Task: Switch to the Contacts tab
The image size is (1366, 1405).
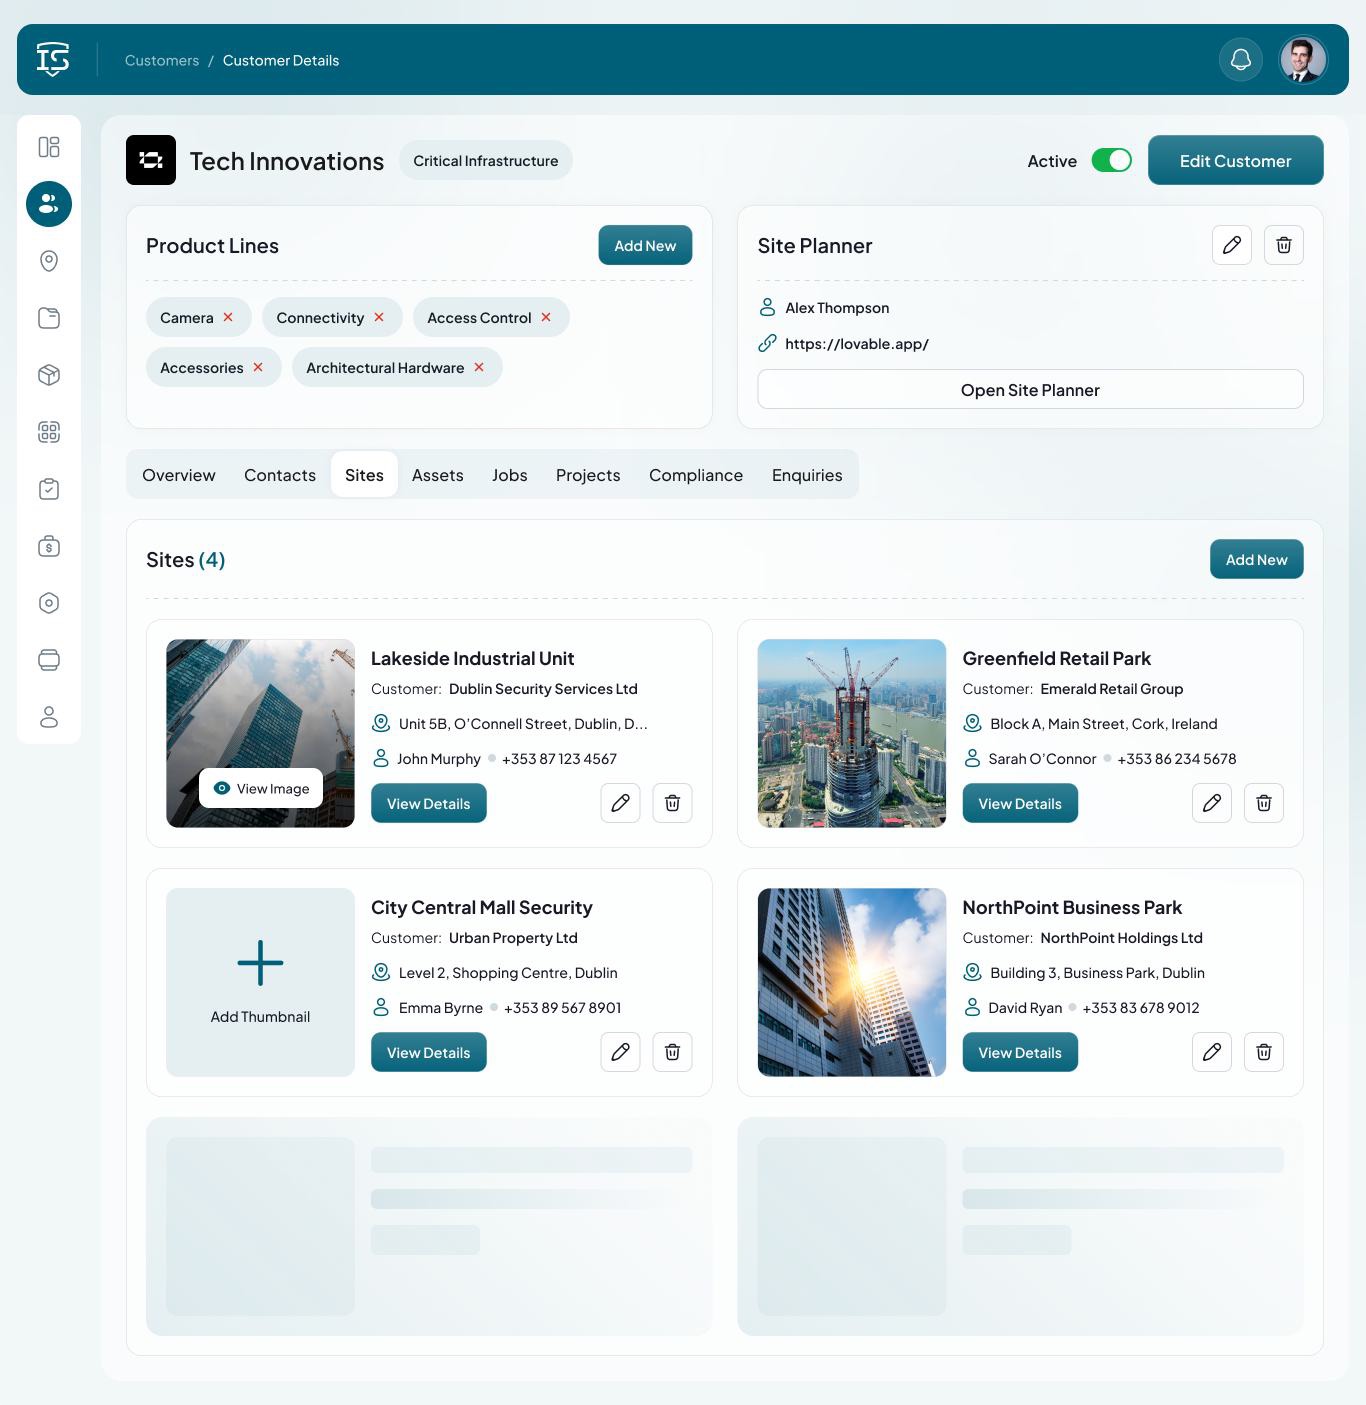Action: 280,475
